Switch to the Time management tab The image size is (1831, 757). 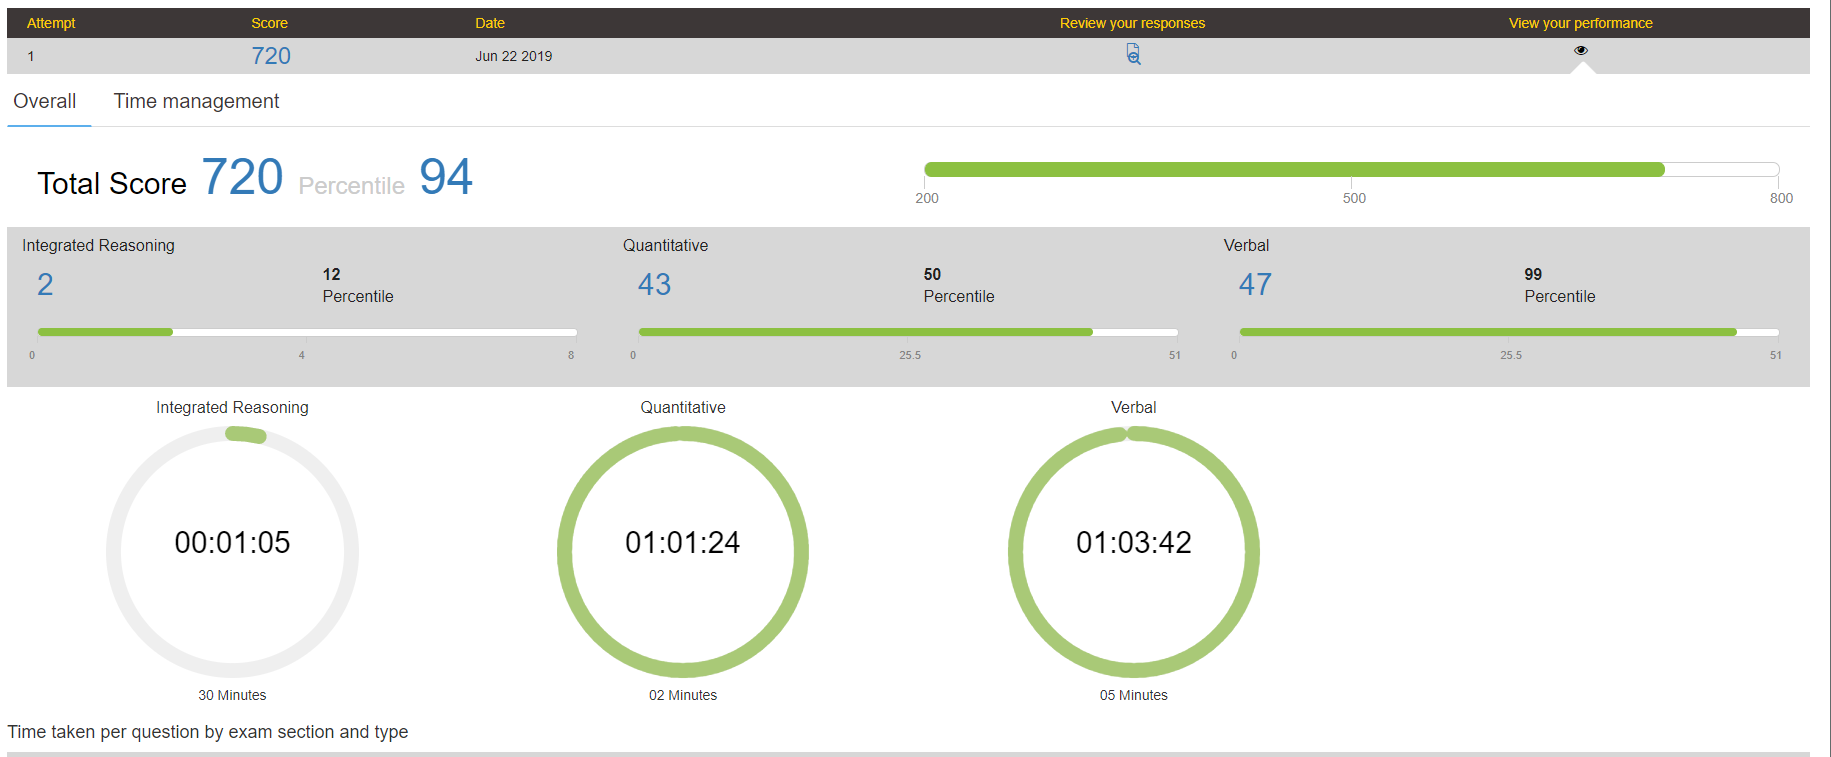pyautogui.click(x=196, y=101)
